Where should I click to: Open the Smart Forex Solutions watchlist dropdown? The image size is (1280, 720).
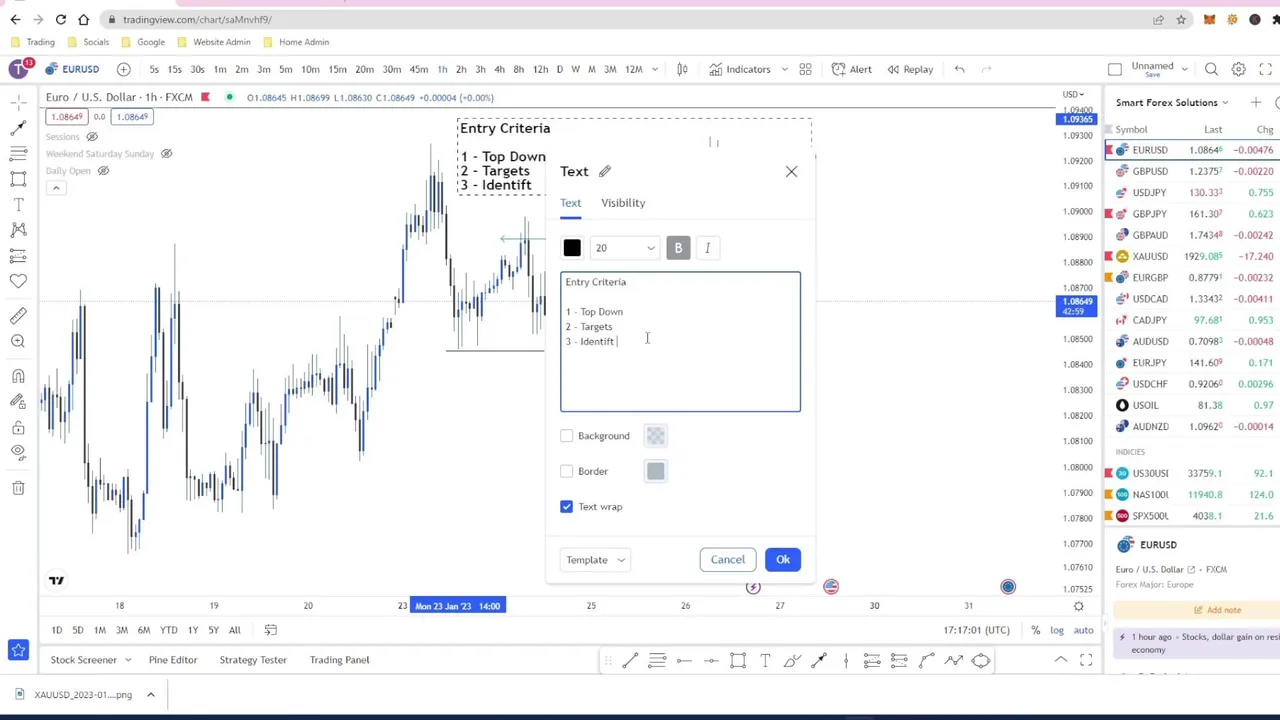coord(1172,103)
